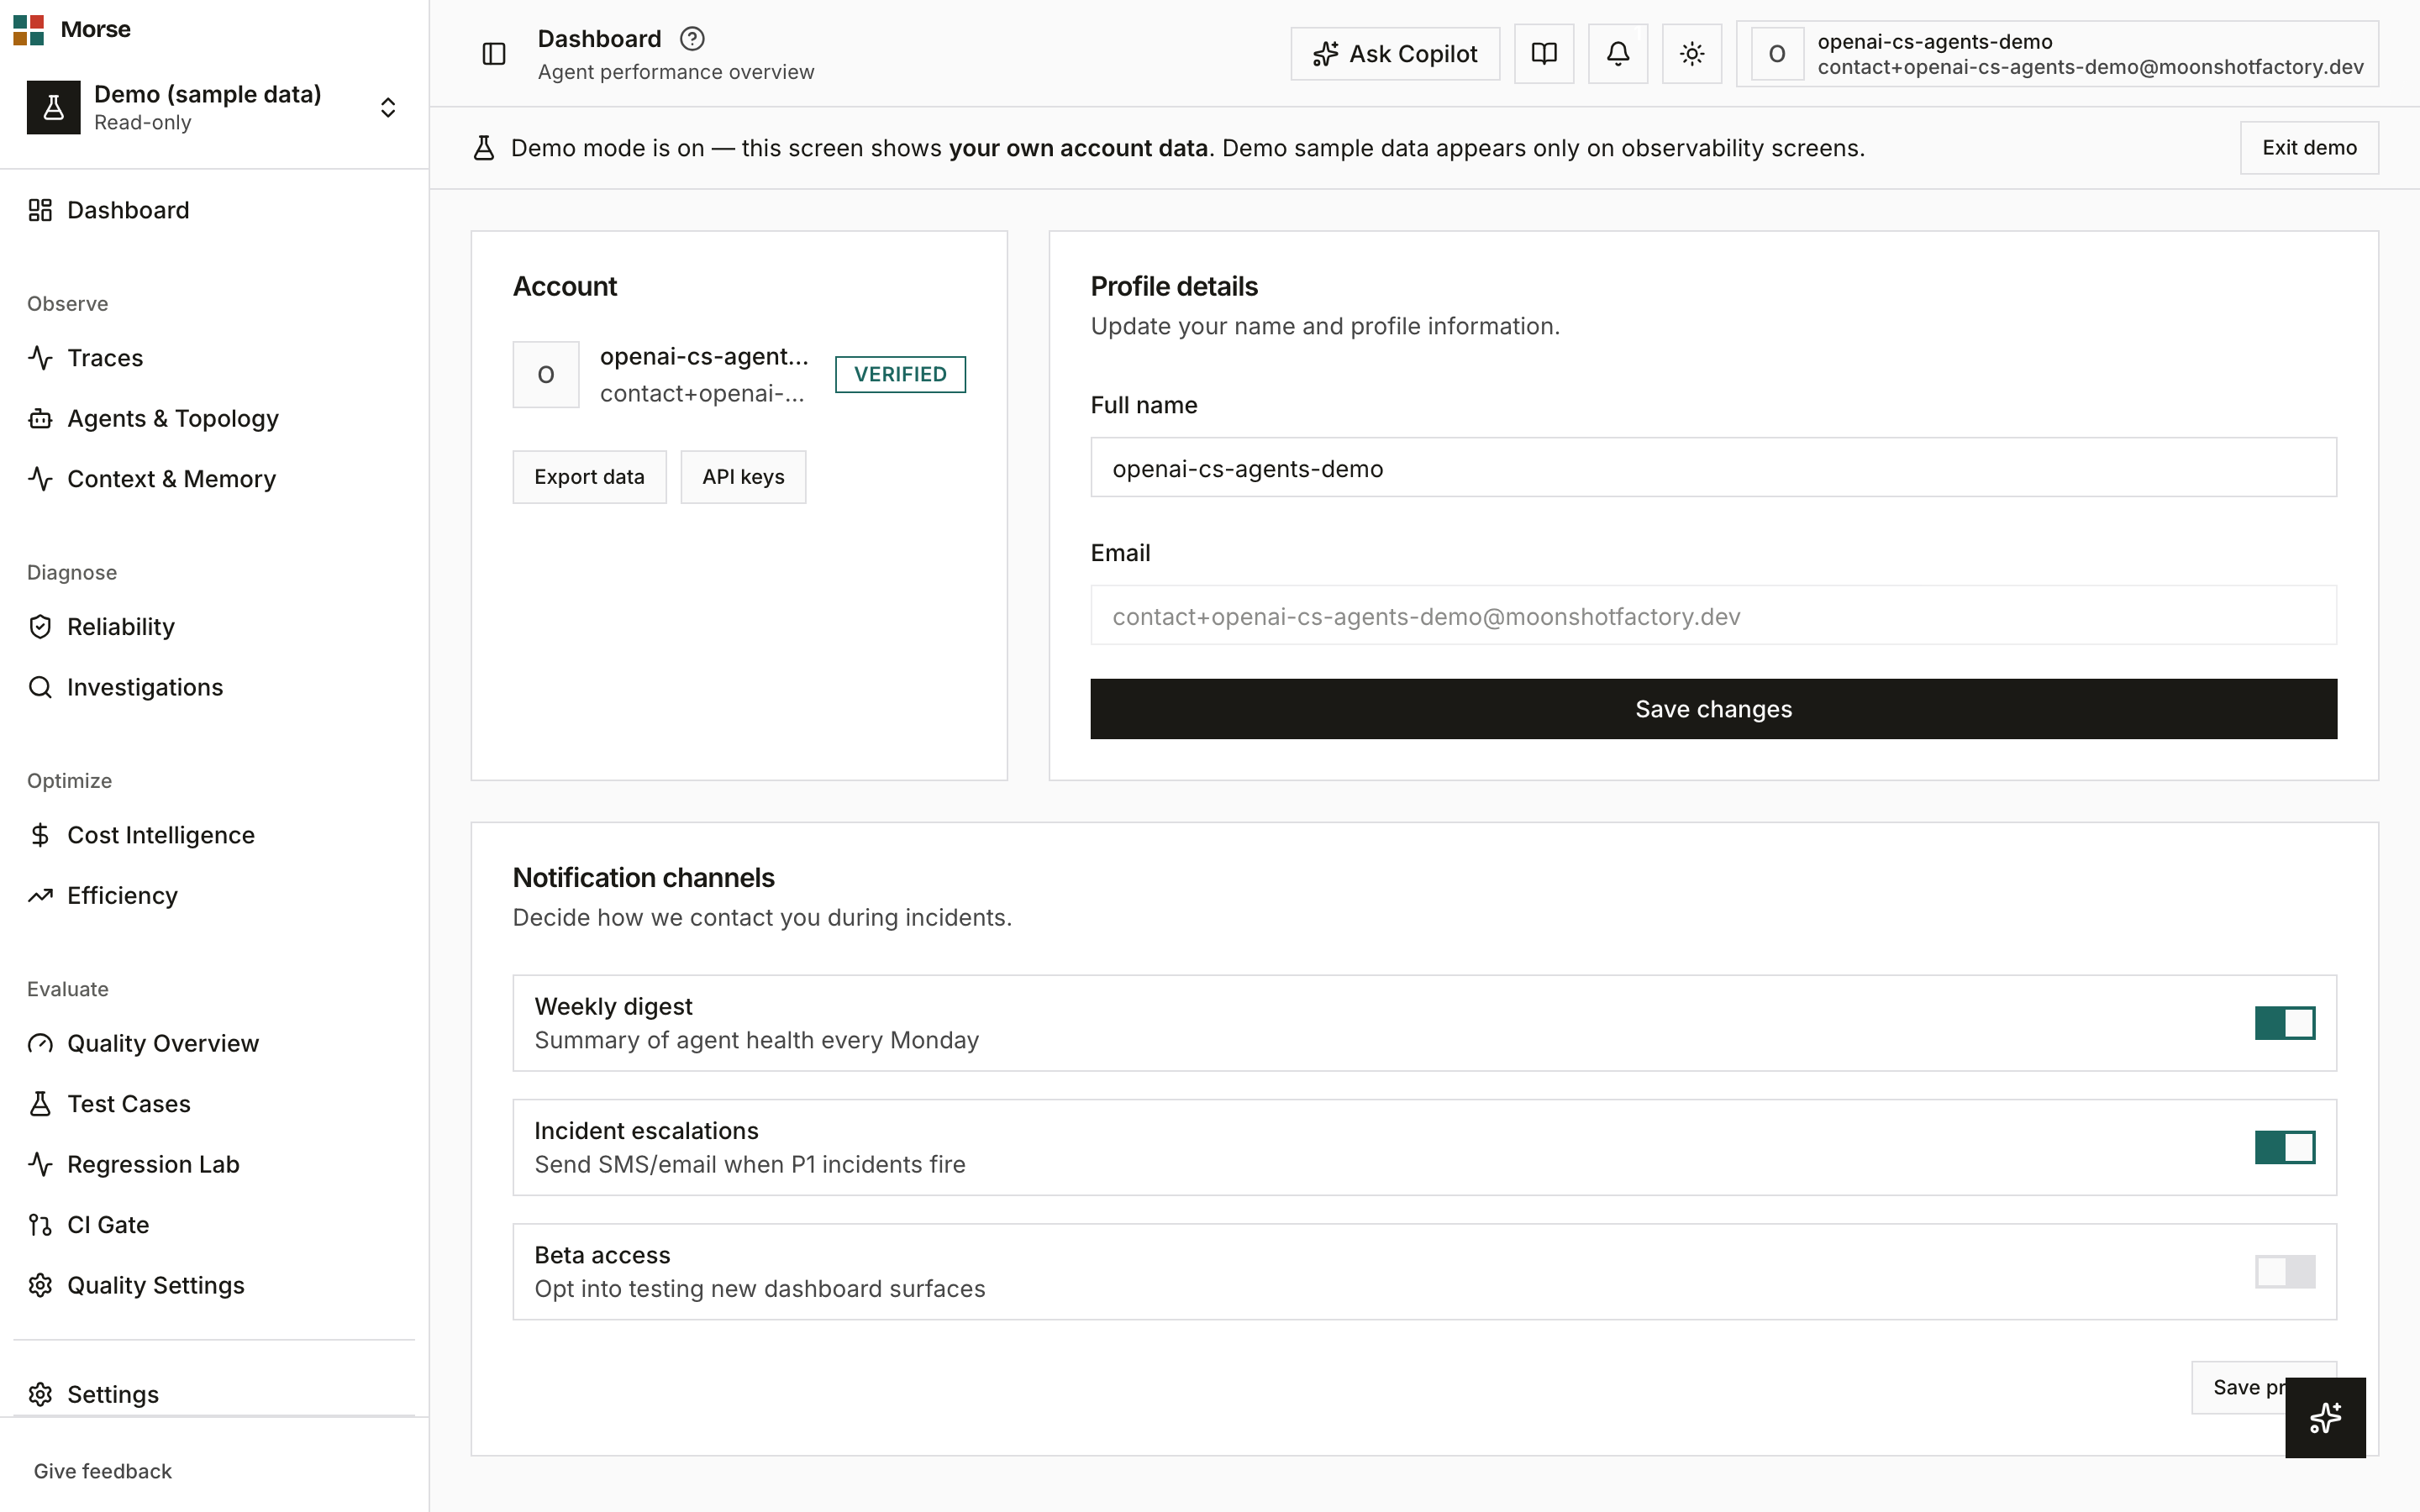Click the Save changes button
2420x1512 pixels.
1713,709
